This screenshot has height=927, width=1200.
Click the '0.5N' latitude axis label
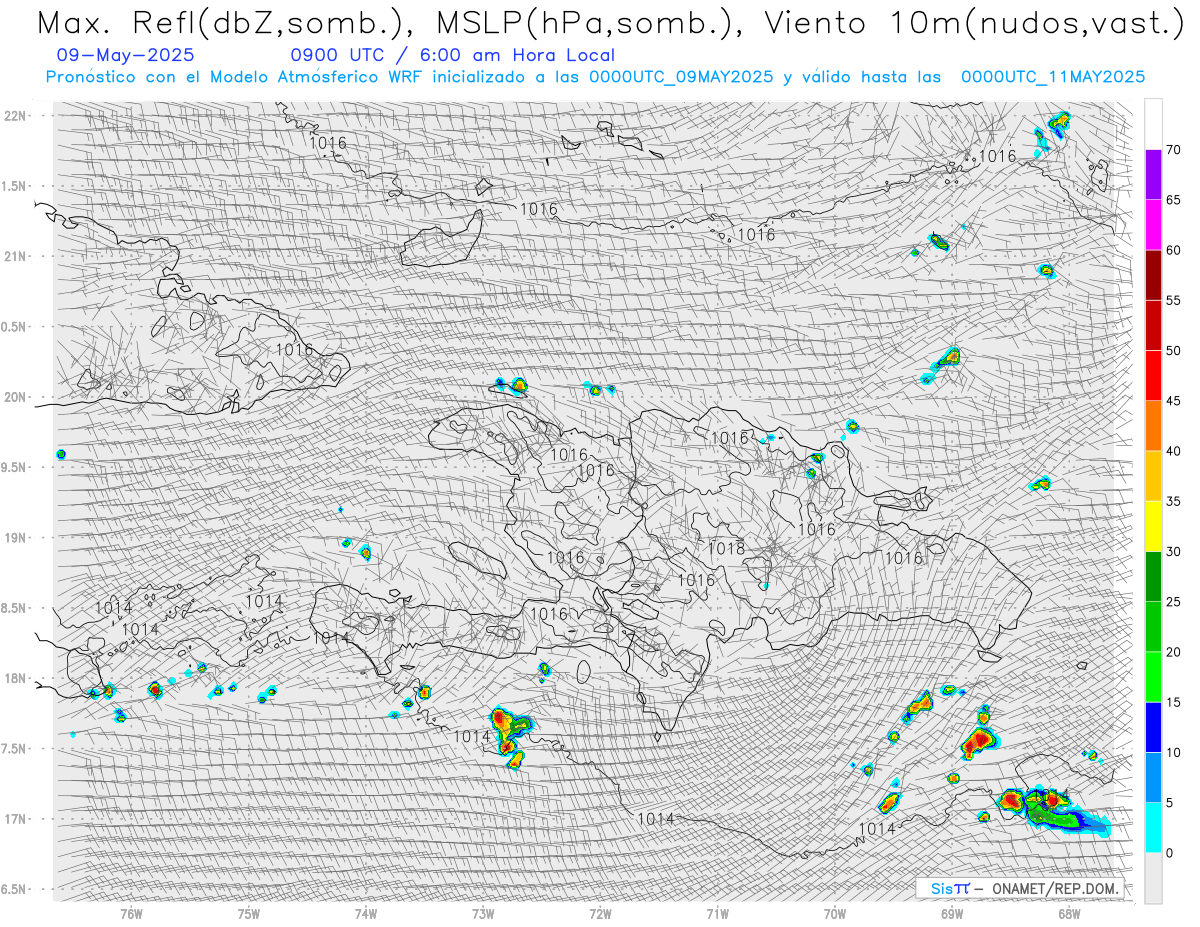[15, 327]
